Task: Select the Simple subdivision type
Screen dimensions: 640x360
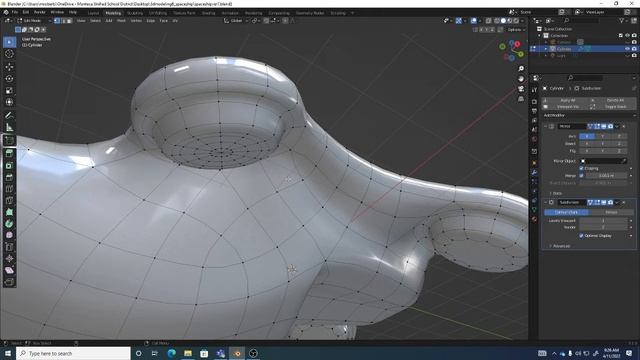Action: pyautogui.click(x=611, y=212)
